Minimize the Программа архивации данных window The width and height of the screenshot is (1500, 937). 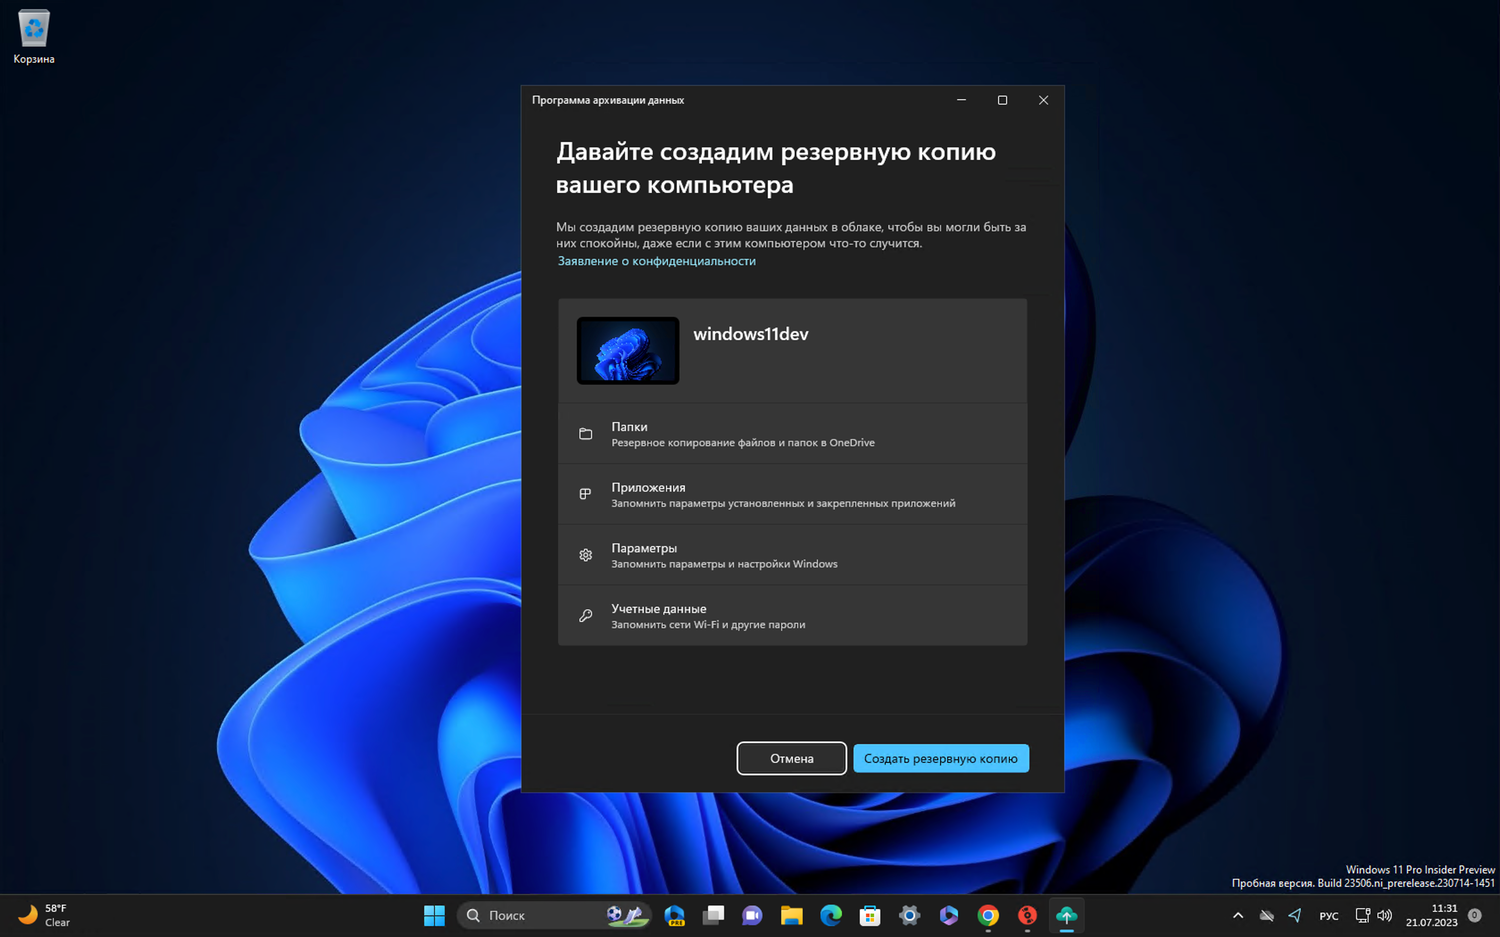click(x=961, y=100)
